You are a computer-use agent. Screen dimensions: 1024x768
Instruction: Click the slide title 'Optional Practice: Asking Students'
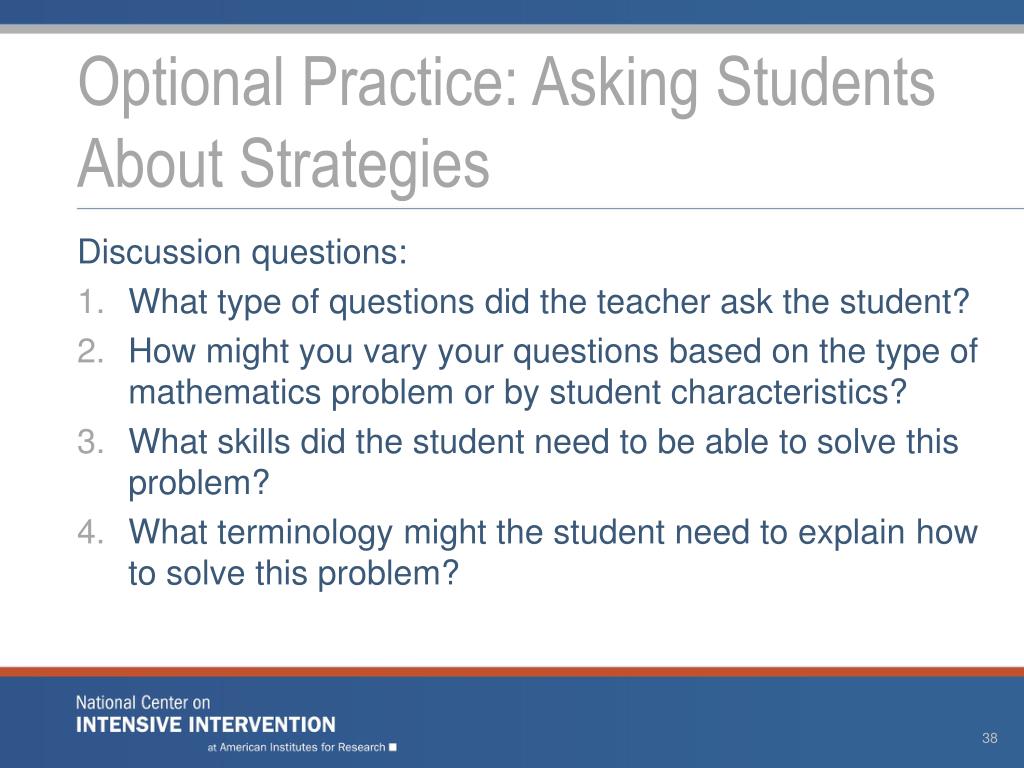tap(507, 85)
